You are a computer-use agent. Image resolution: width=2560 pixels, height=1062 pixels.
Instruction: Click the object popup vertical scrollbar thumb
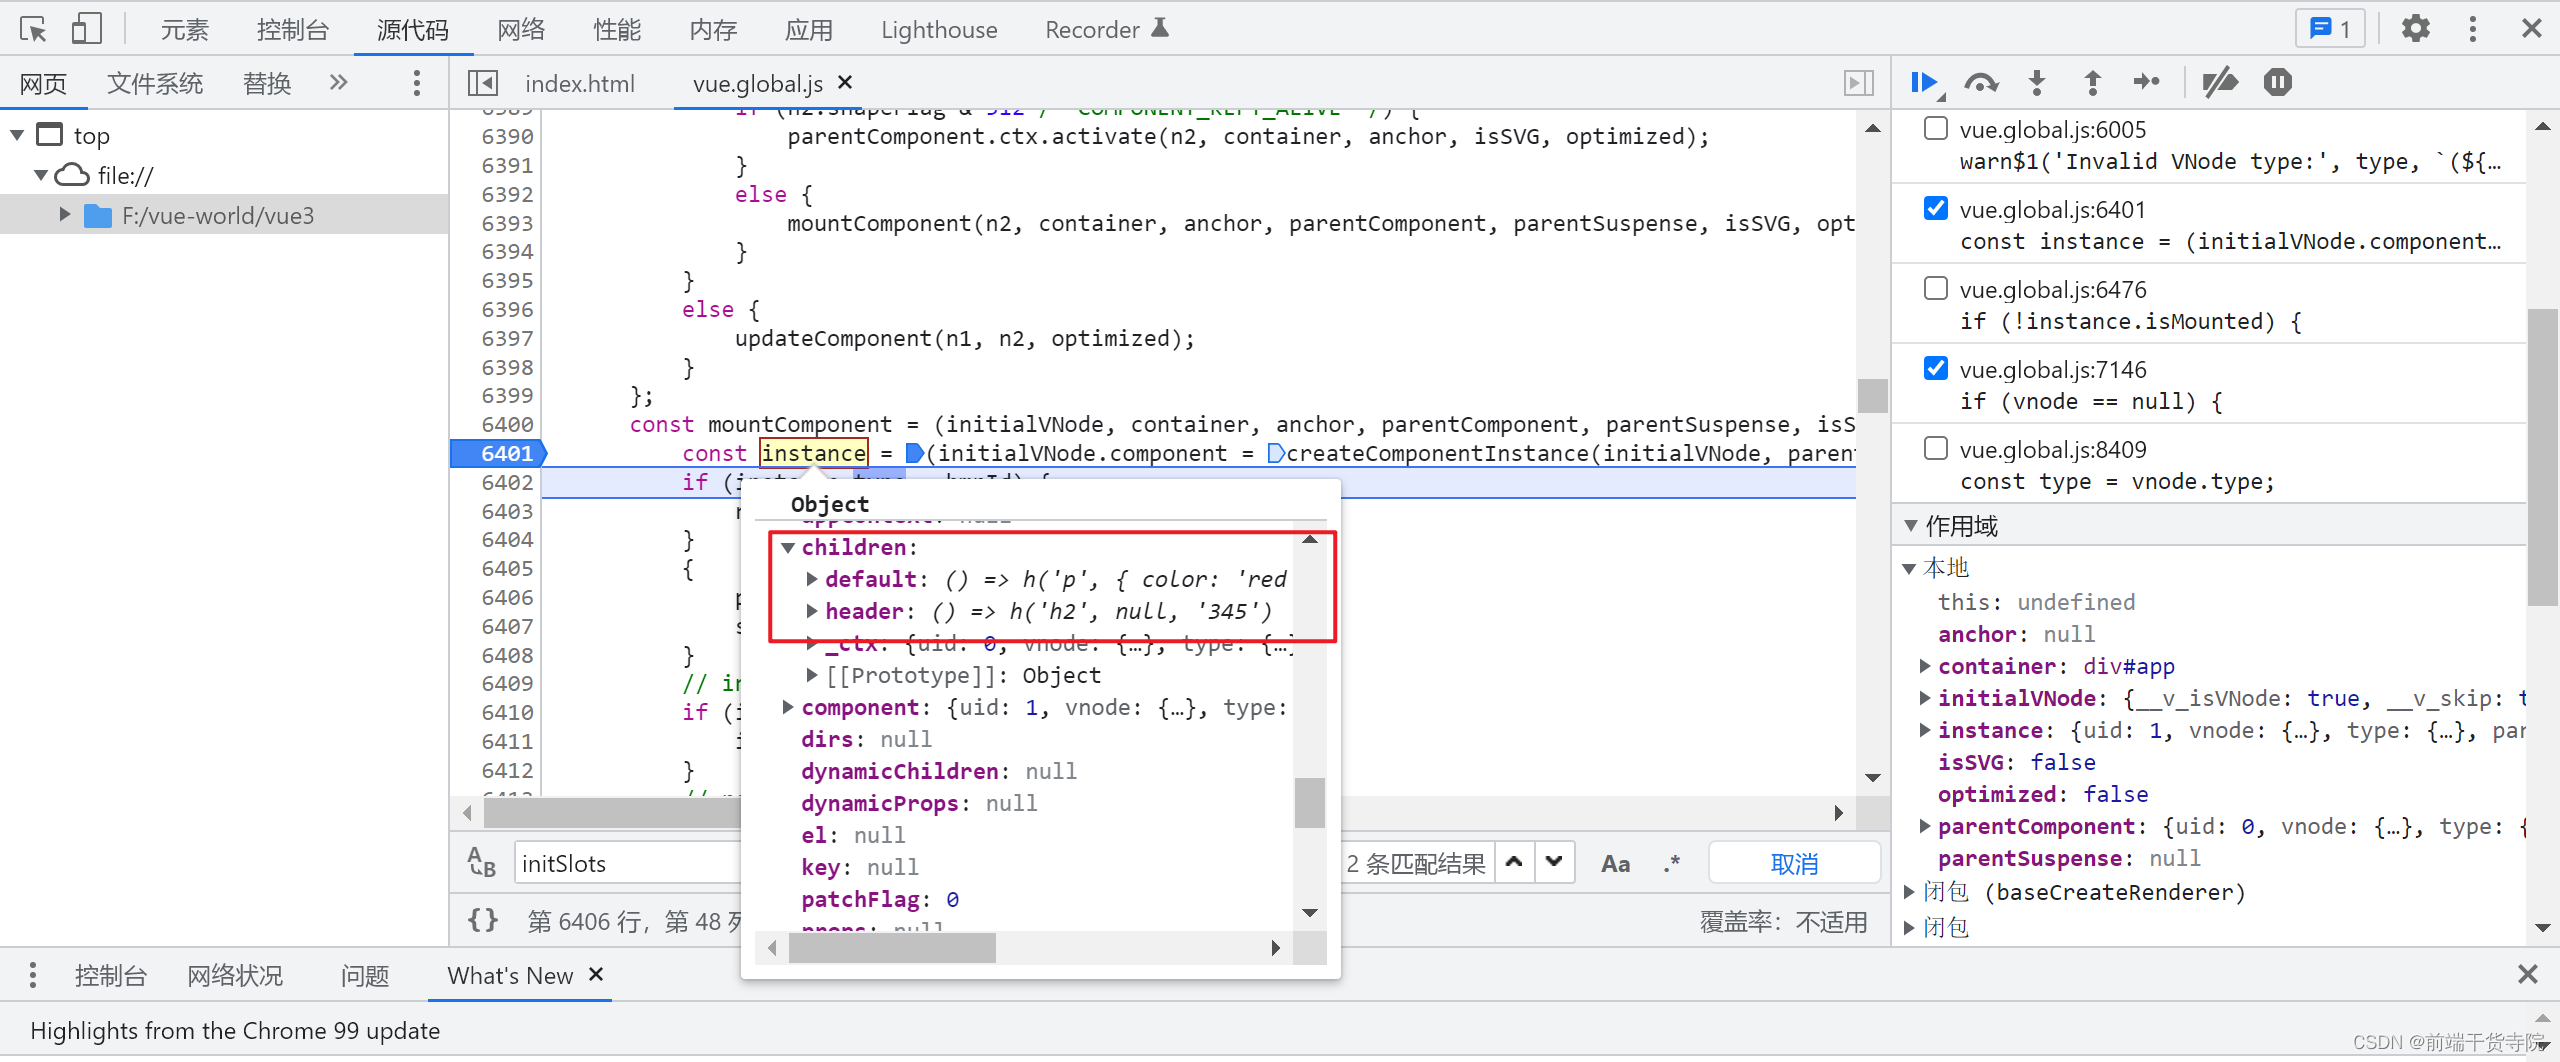point(1309,802)
